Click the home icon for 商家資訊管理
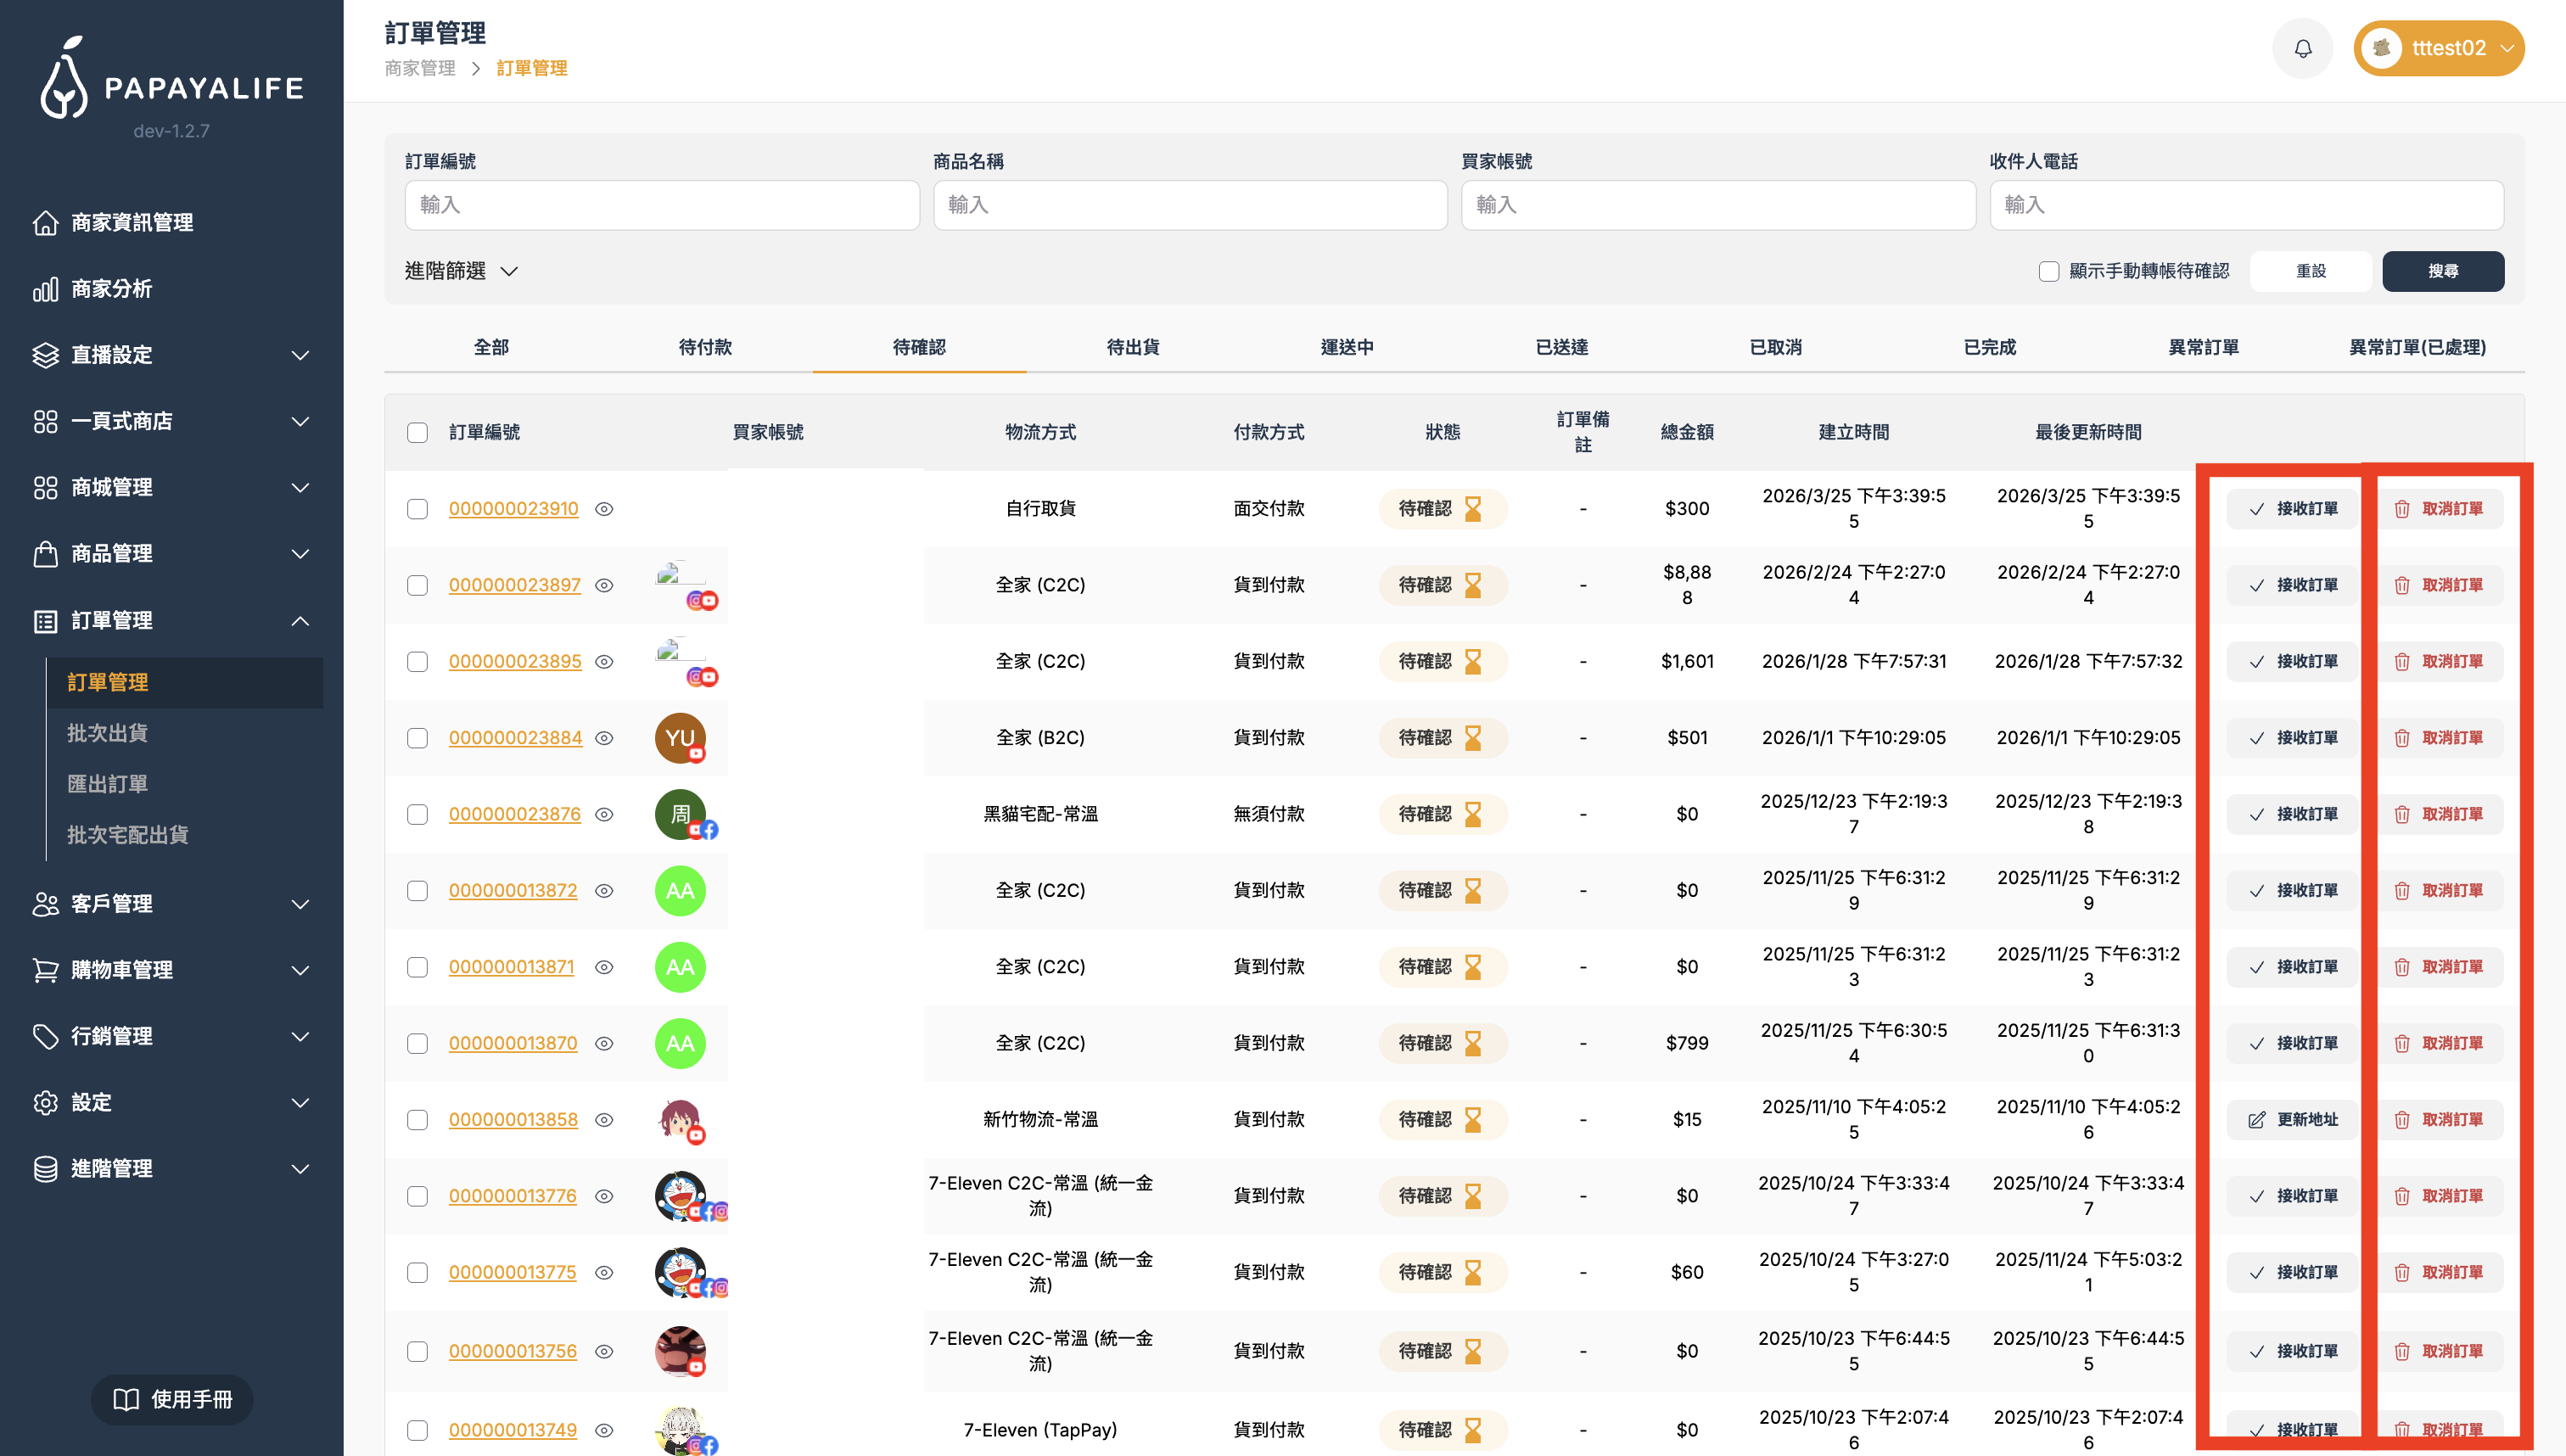The height and width of the screenshot is (1456, 2566). [x=45, y=223]
